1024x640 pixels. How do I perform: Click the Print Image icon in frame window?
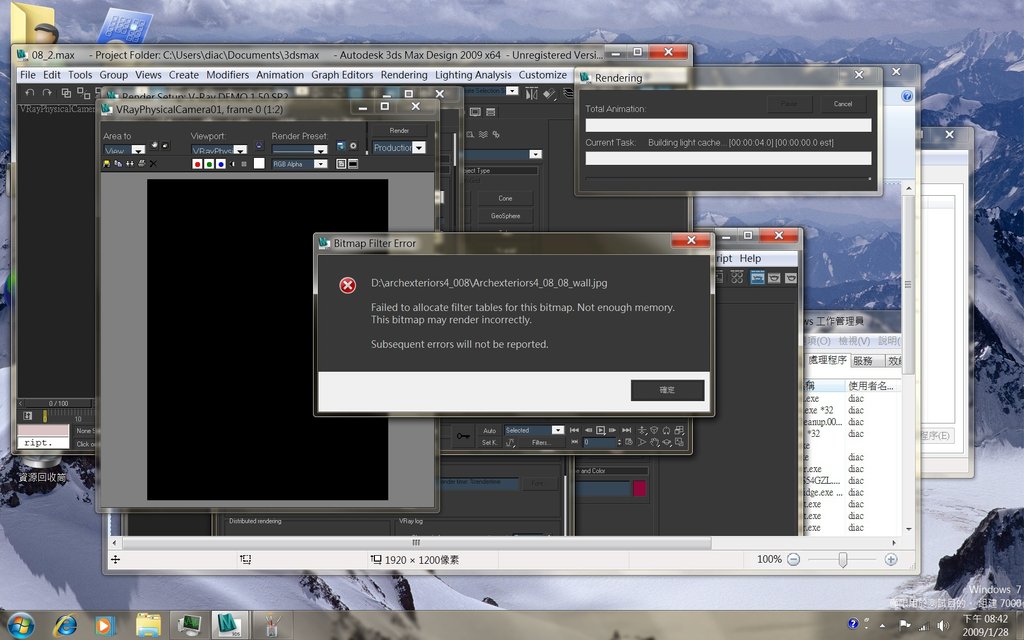tap(142, 163)
